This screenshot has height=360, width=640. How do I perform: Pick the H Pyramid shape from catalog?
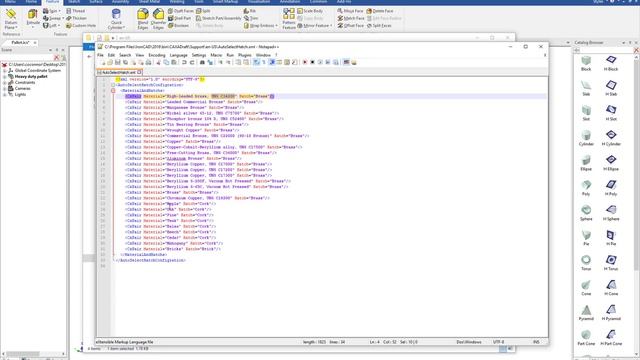[611, 313]
